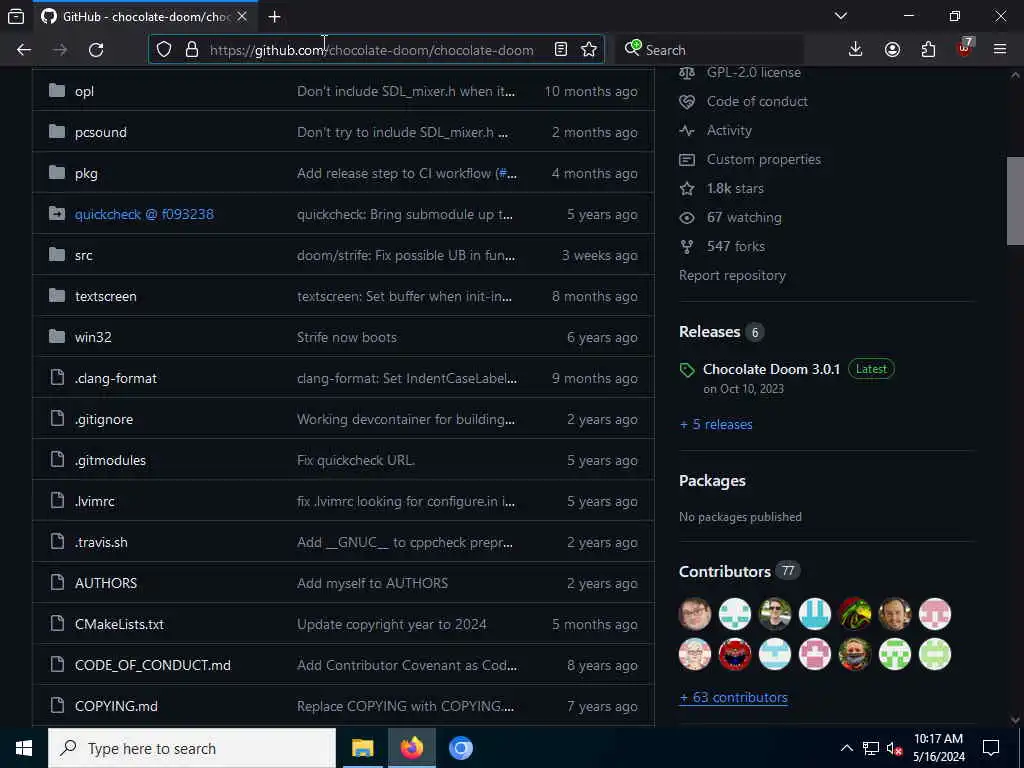Open the Windows Start menu
This screenshot has height=768, width=1024.
(x=24, y=748)
